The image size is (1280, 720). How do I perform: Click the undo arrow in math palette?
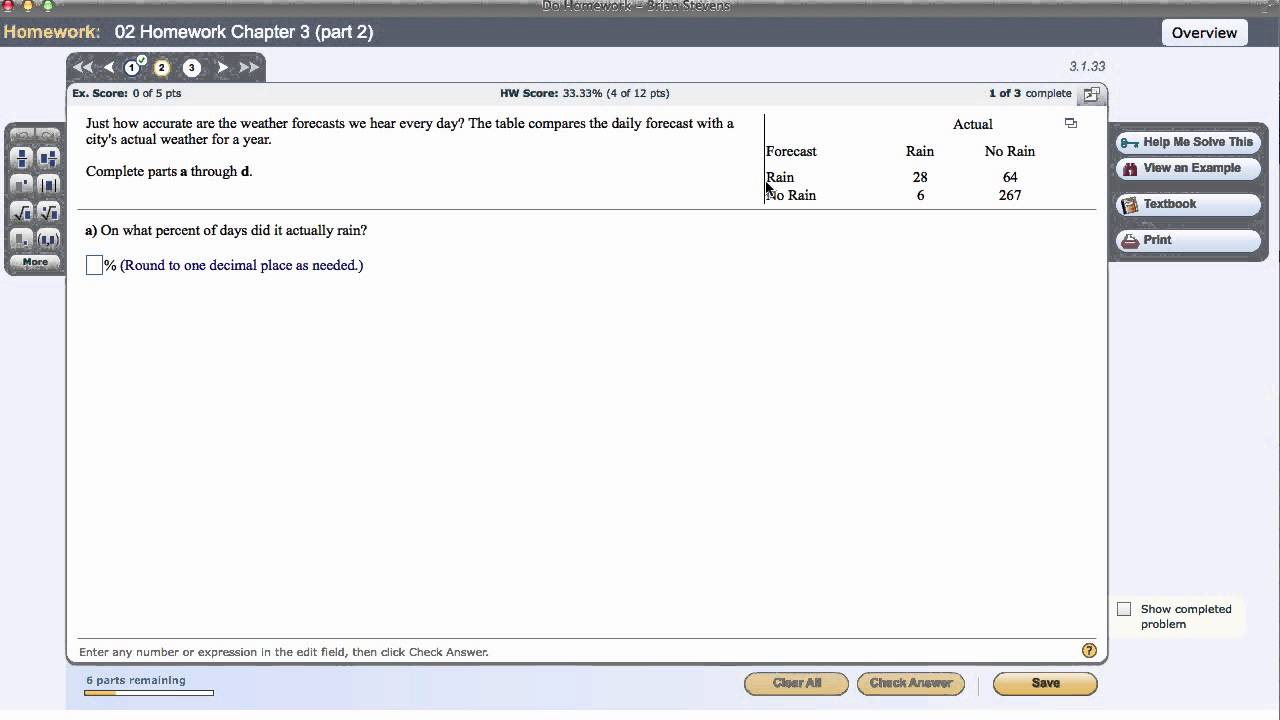21,135
